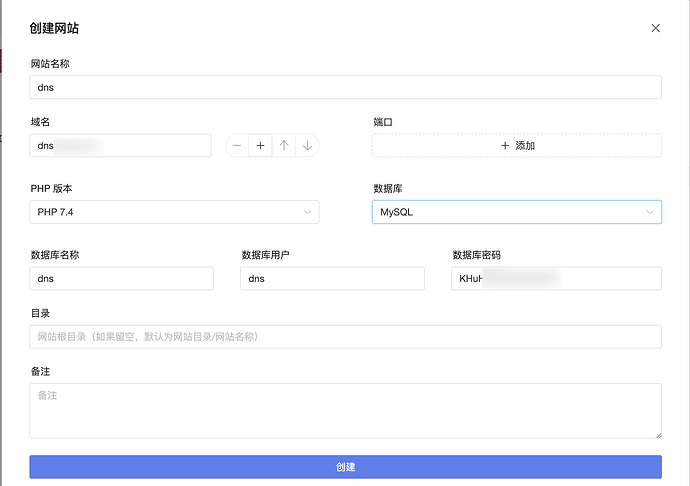Click the plus icon to add domain

[x=260, y=146]
